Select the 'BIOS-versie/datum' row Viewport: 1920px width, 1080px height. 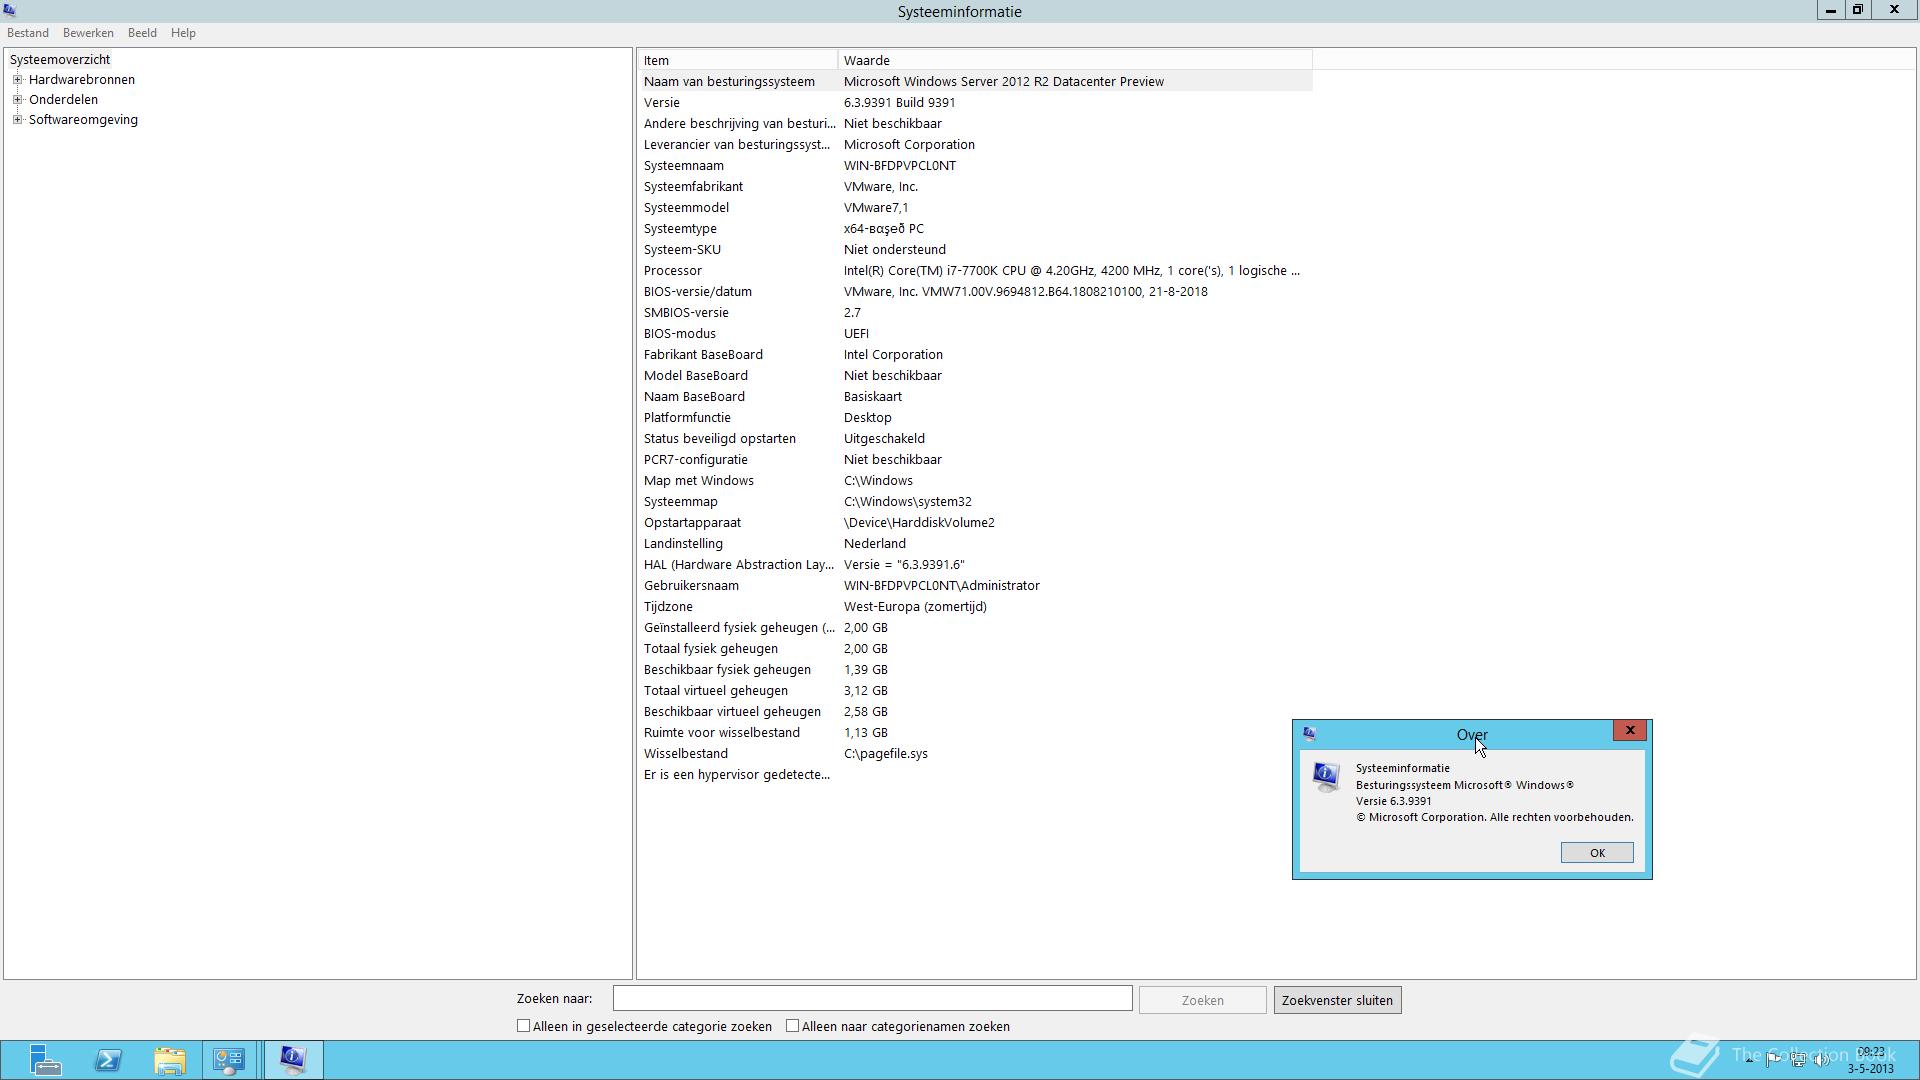(975, 291)
